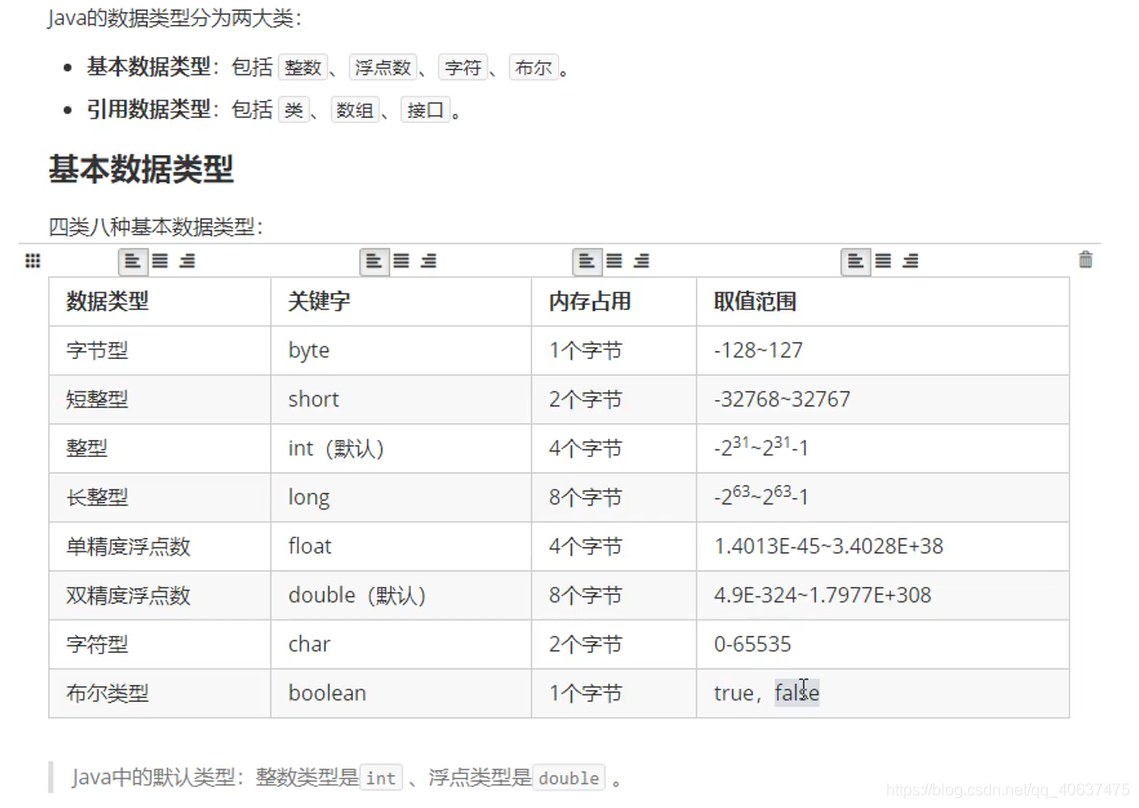Right align the 关键字 column

pyautogui.click(x=429, y=261)
